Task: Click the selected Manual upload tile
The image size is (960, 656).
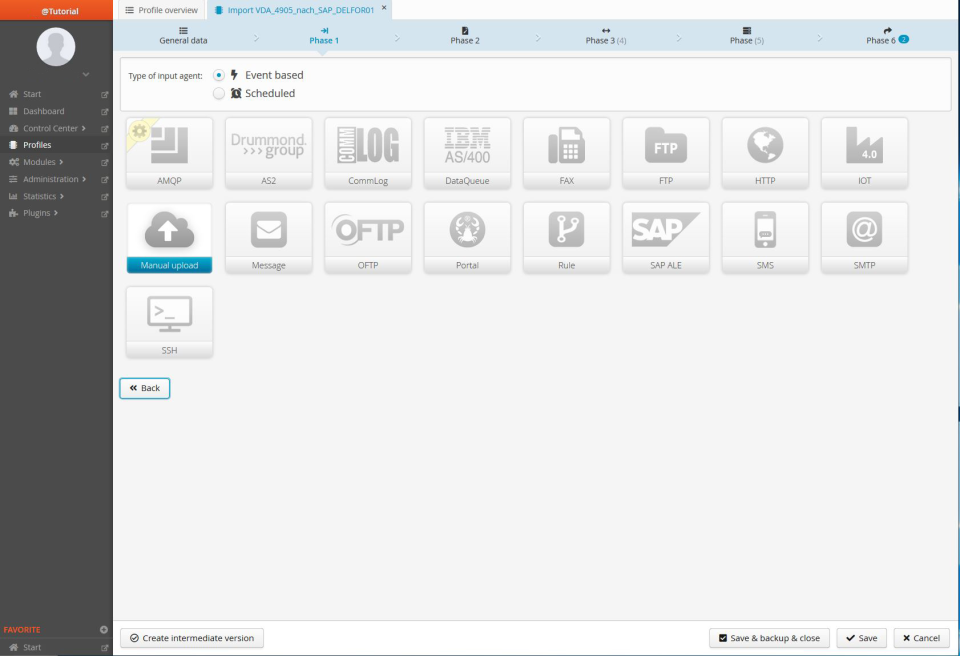Action: click(169, 237)
